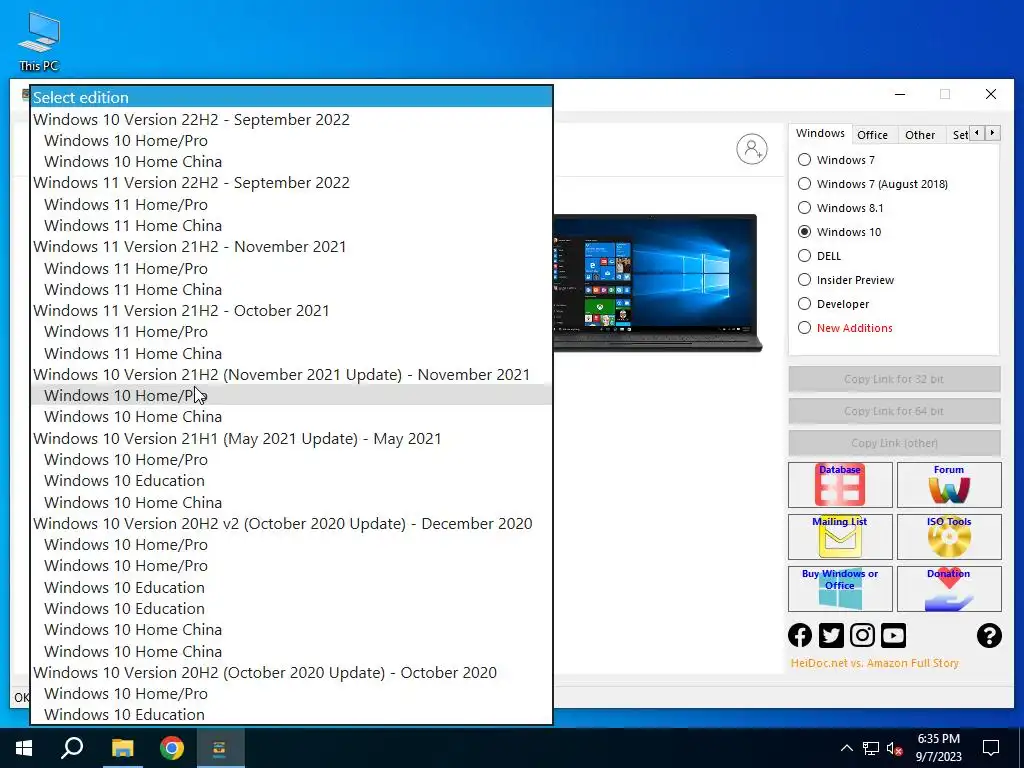
Task: Click Windows 10 Education under 20H2 October 2020
Action: point(291,714)
